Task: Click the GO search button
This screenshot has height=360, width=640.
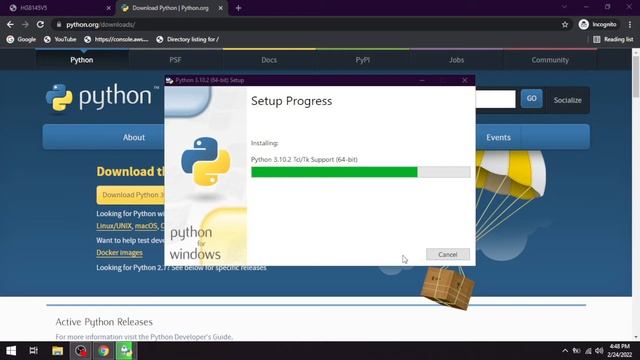Action: coord(531,98)
